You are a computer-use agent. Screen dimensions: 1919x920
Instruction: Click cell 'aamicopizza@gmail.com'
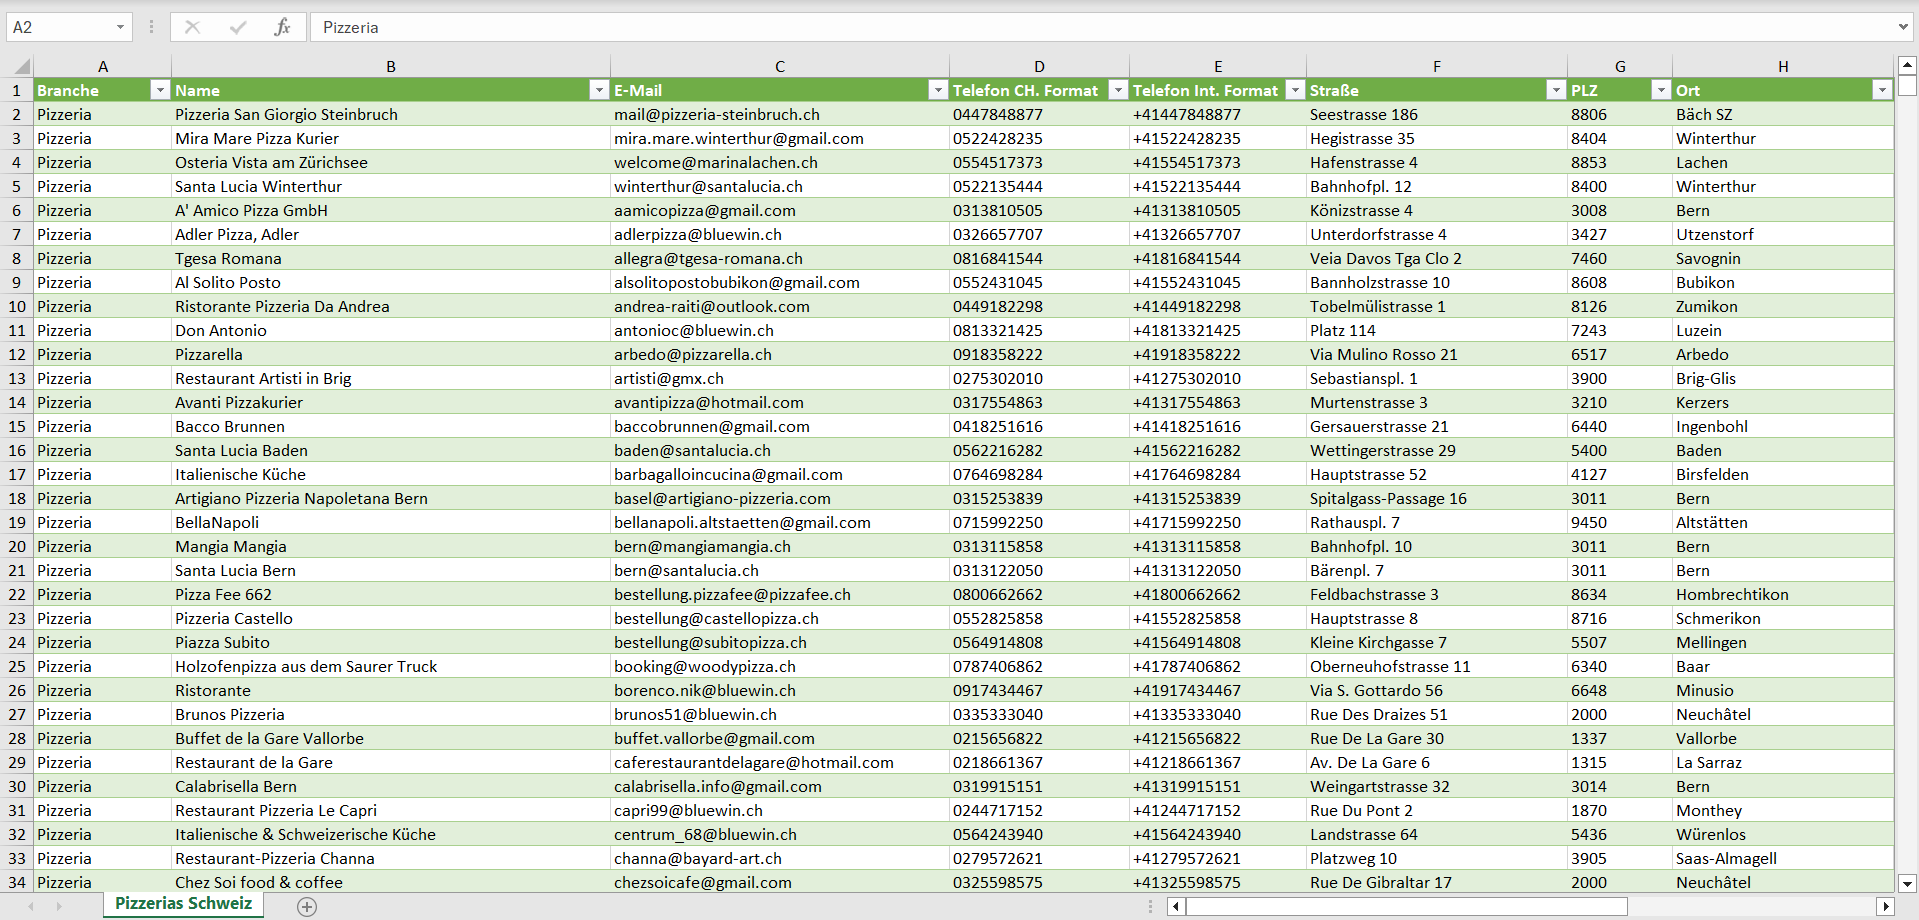click(780, 210)
